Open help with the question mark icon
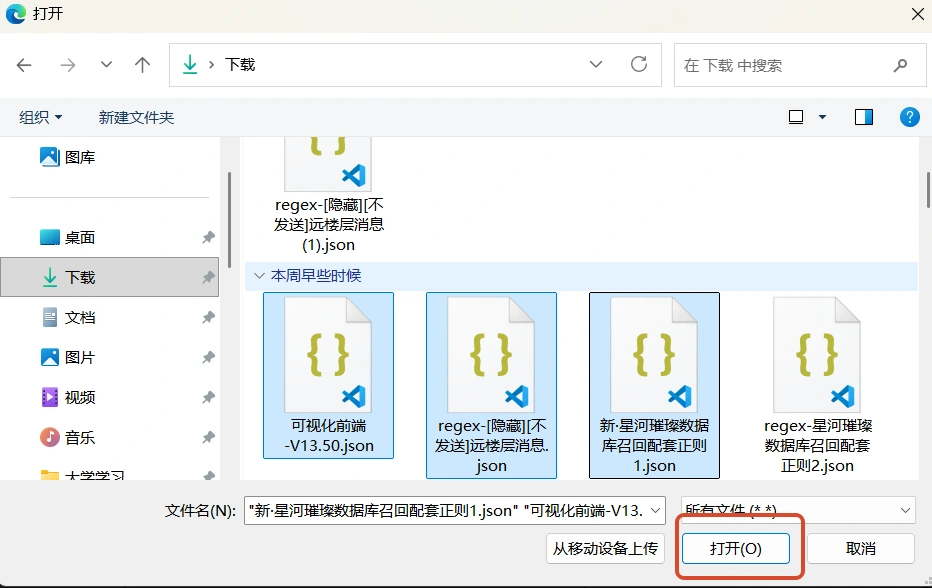932x588 pixels. tap(909, 117)
